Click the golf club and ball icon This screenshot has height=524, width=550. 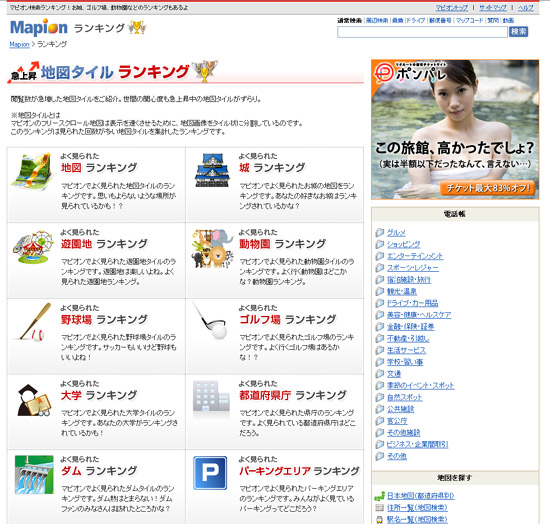(211, 321)
